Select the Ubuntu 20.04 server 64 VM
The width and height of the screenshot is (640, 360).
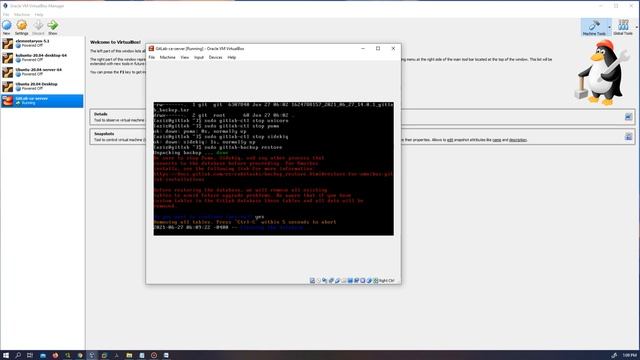(42, 72)
